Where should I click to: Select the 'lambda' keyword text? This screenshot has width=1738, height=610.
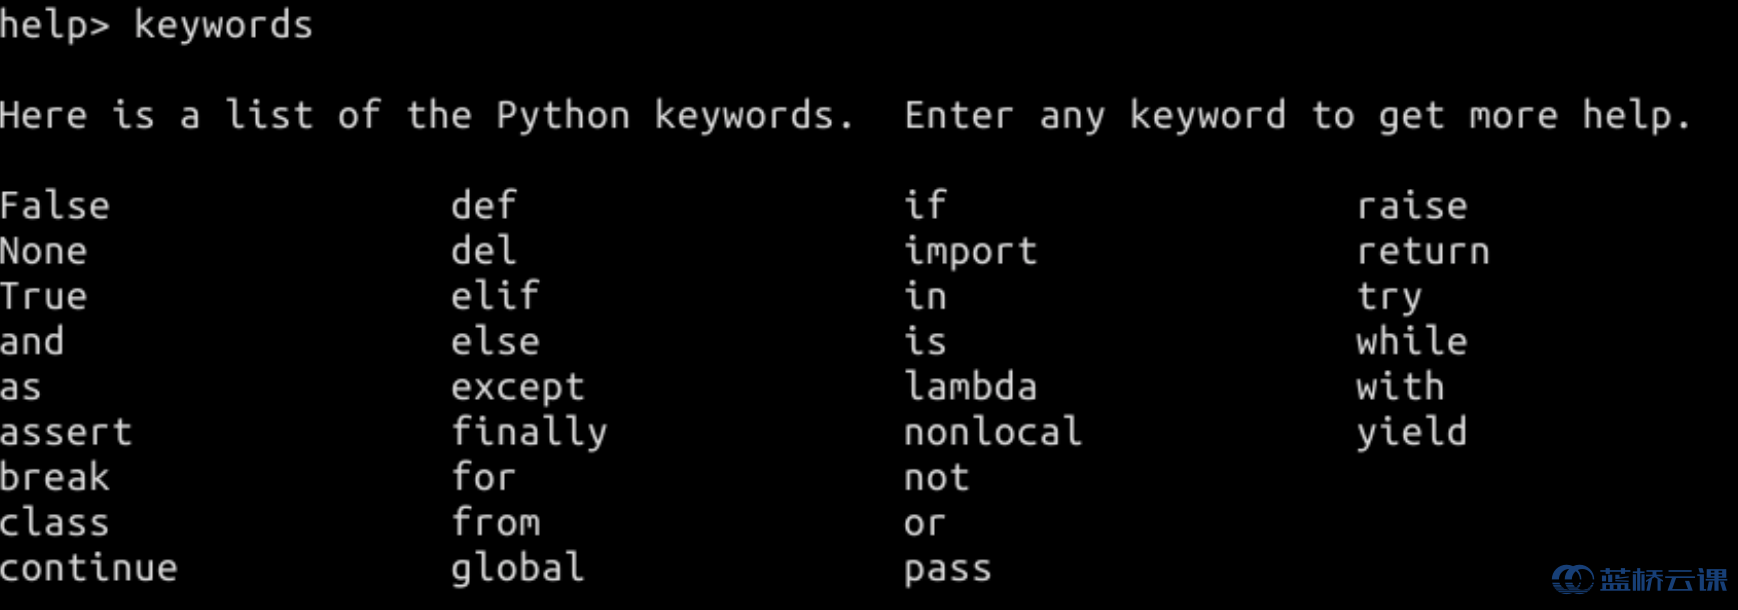pyautogui.click(x=971, y=386)
